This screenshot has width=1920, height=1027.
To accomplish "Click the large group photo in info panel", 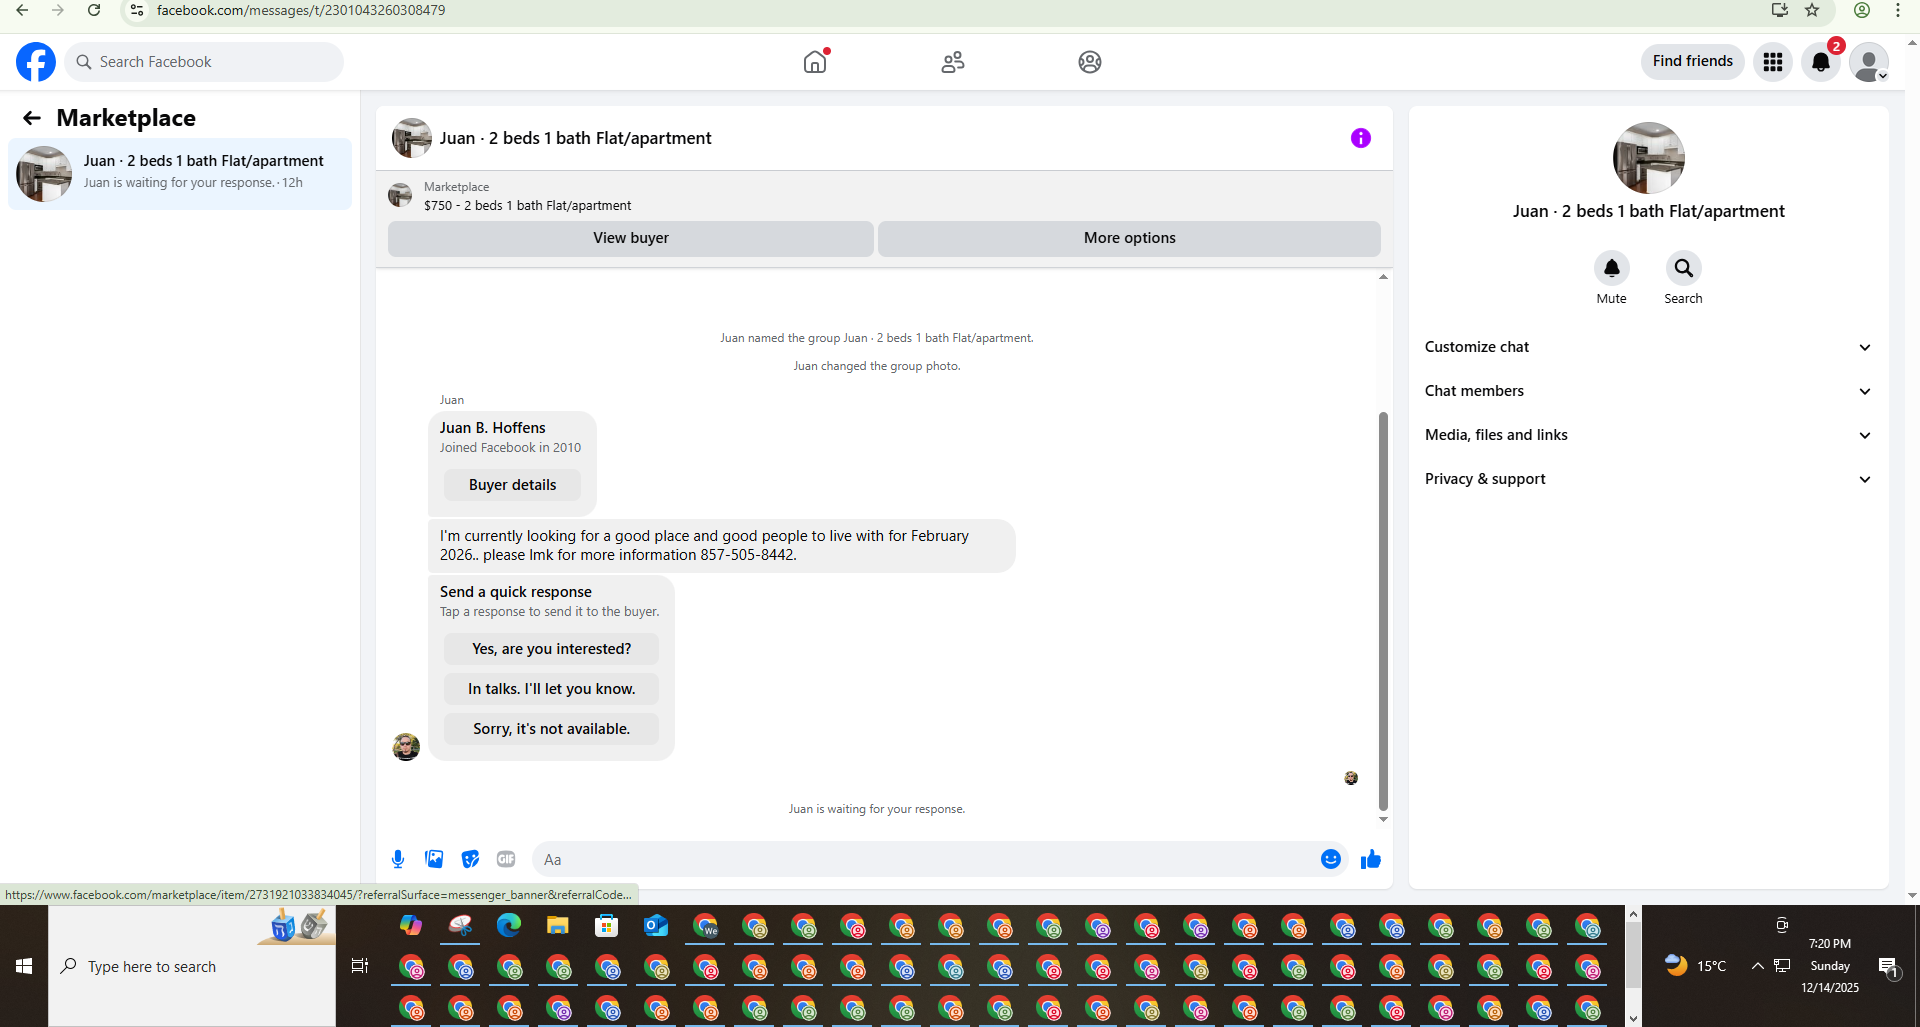I will point(1649,158).
